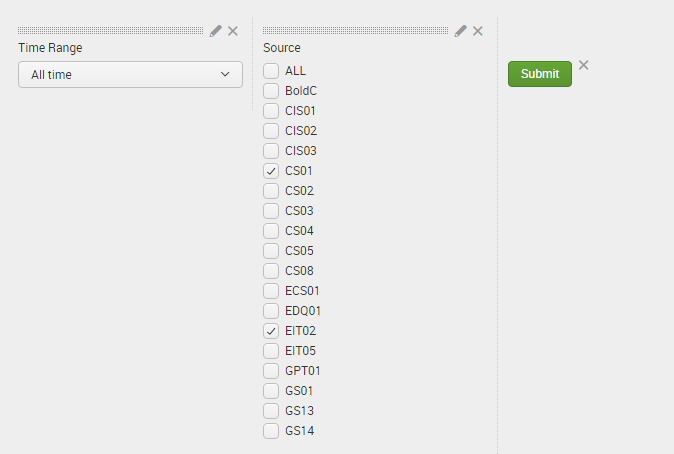Check the ECS01 source option
Screen dimensions: 674x454
click(x=271, y=291)
